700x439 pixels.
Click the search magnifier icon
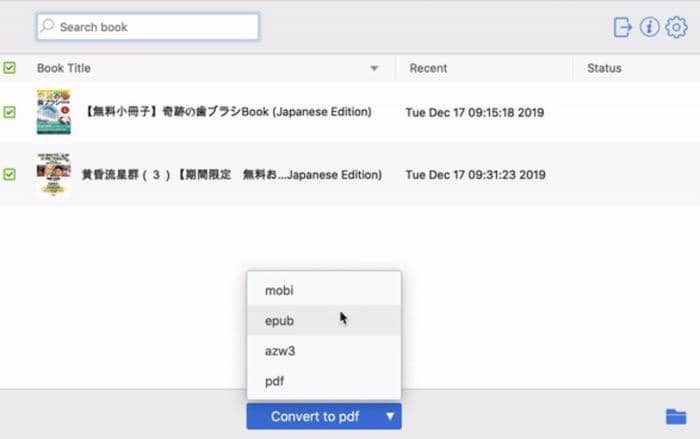(47, 25)
